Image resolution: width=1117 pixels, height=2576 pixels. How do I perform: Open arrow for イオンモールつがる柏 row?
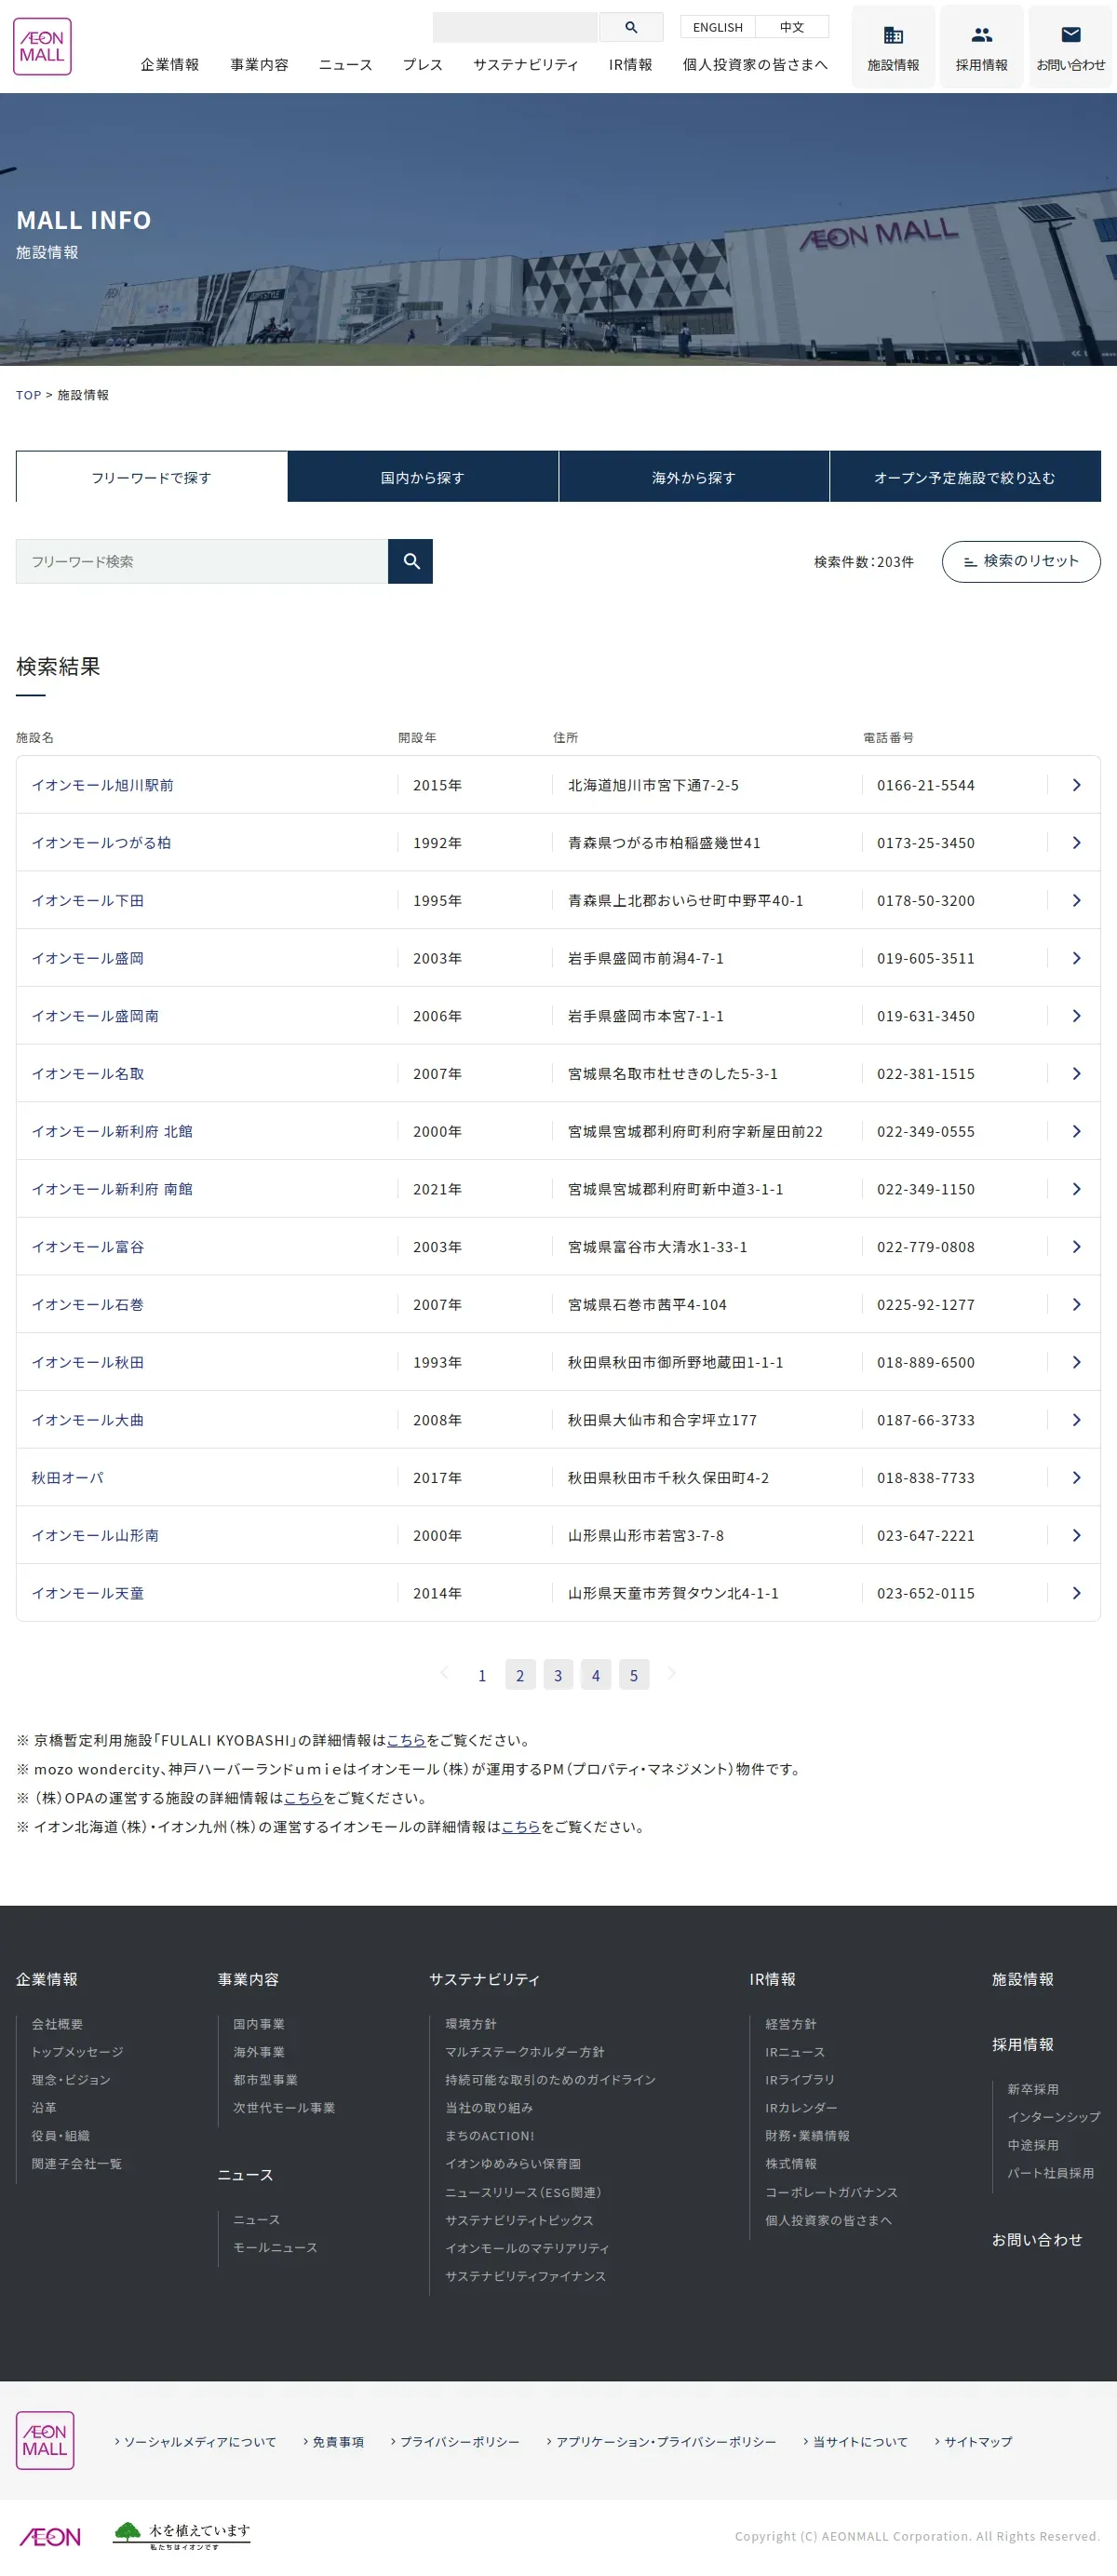(x=1076, y=843)
